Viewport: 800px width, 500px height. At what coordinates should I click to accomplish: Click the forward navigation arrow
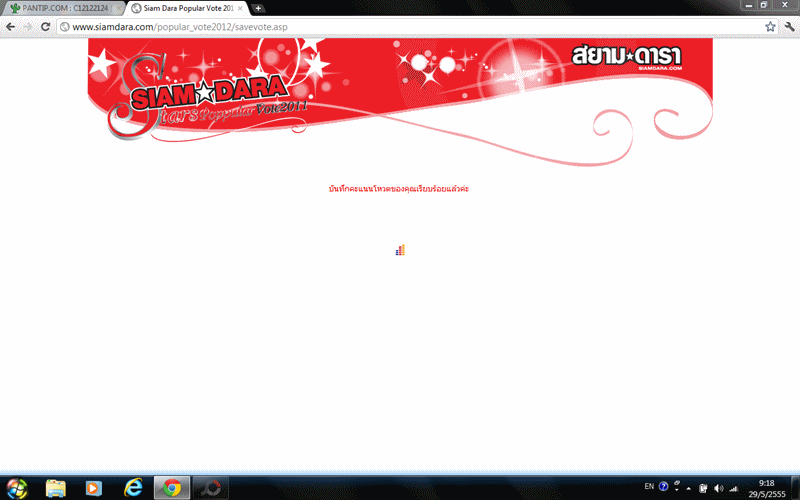(x=28, y=27)
